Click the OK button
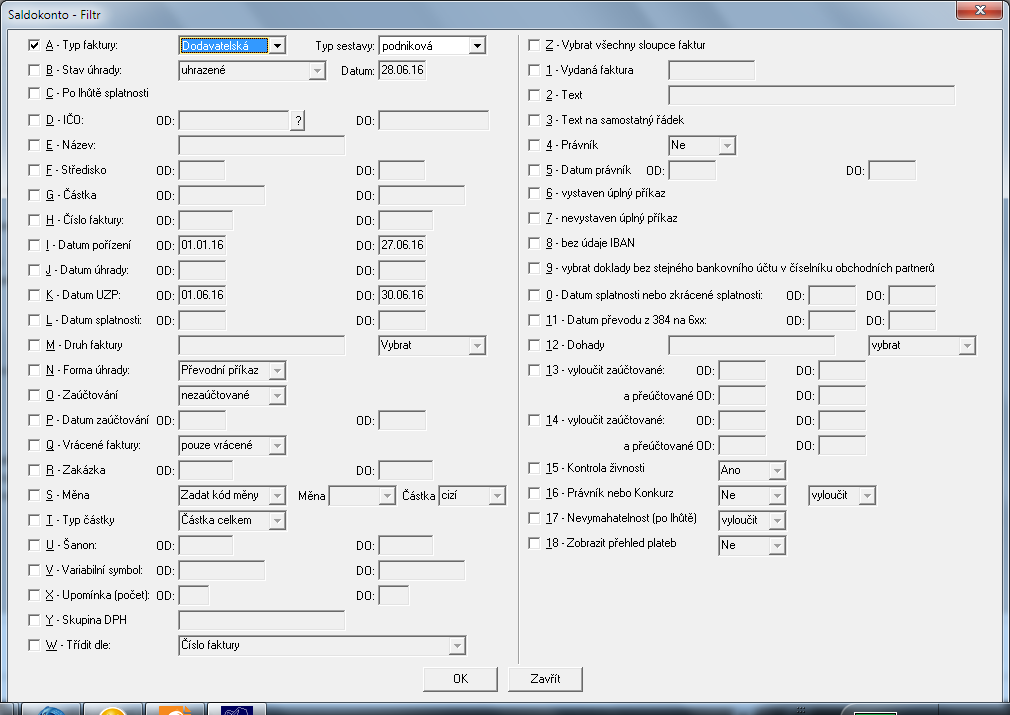 [460, 679]
